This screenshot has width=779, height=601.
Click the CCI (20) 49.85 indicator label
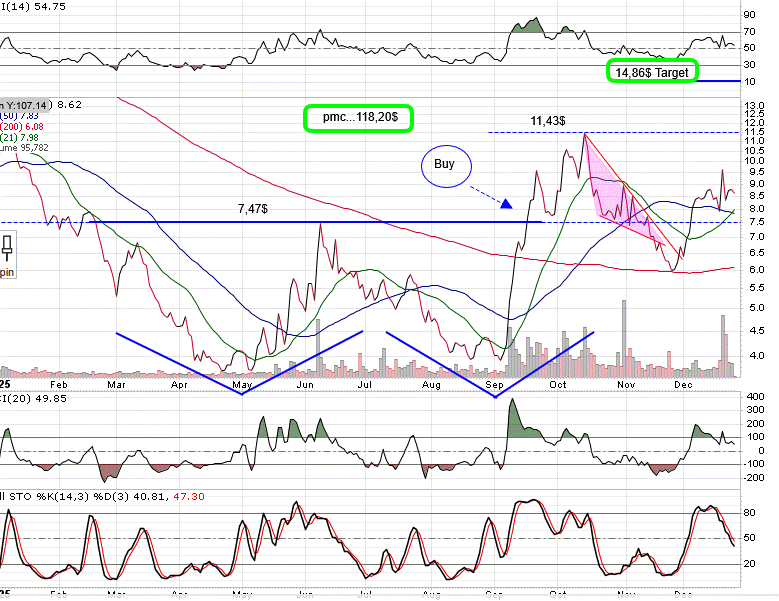pyautogui.click(x=25, y=399)
